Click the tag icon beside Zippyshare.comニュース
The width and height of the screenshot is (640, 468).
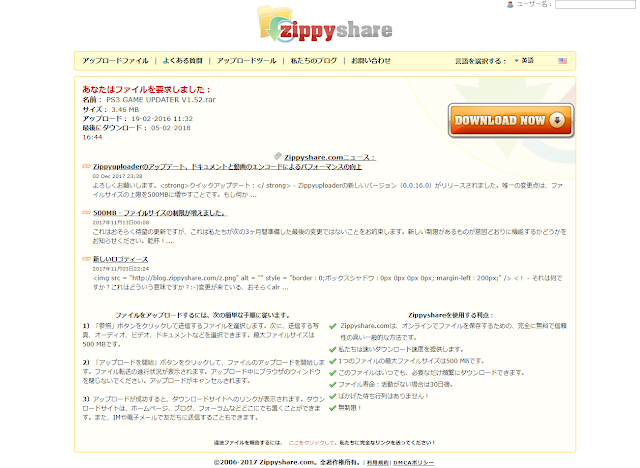pyautogui.click(x=278, y=156)
